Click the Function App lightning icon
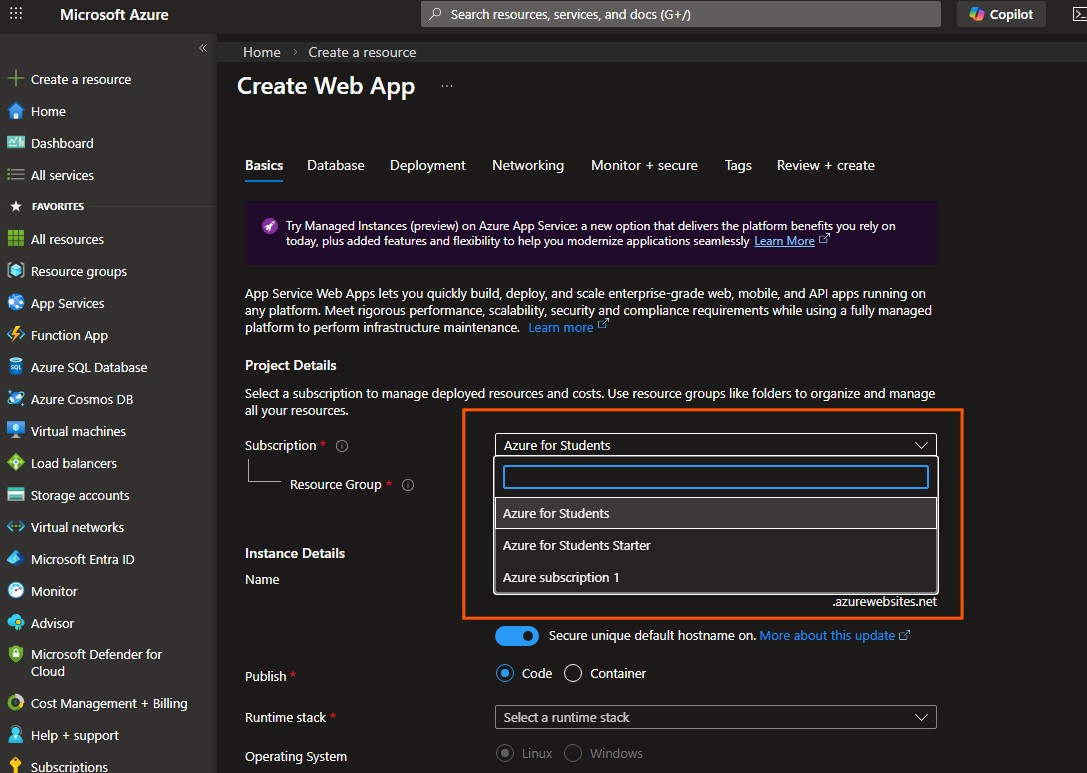Image resolution: width=1087 pixels, height=773 pixels. tap(15, 335)
